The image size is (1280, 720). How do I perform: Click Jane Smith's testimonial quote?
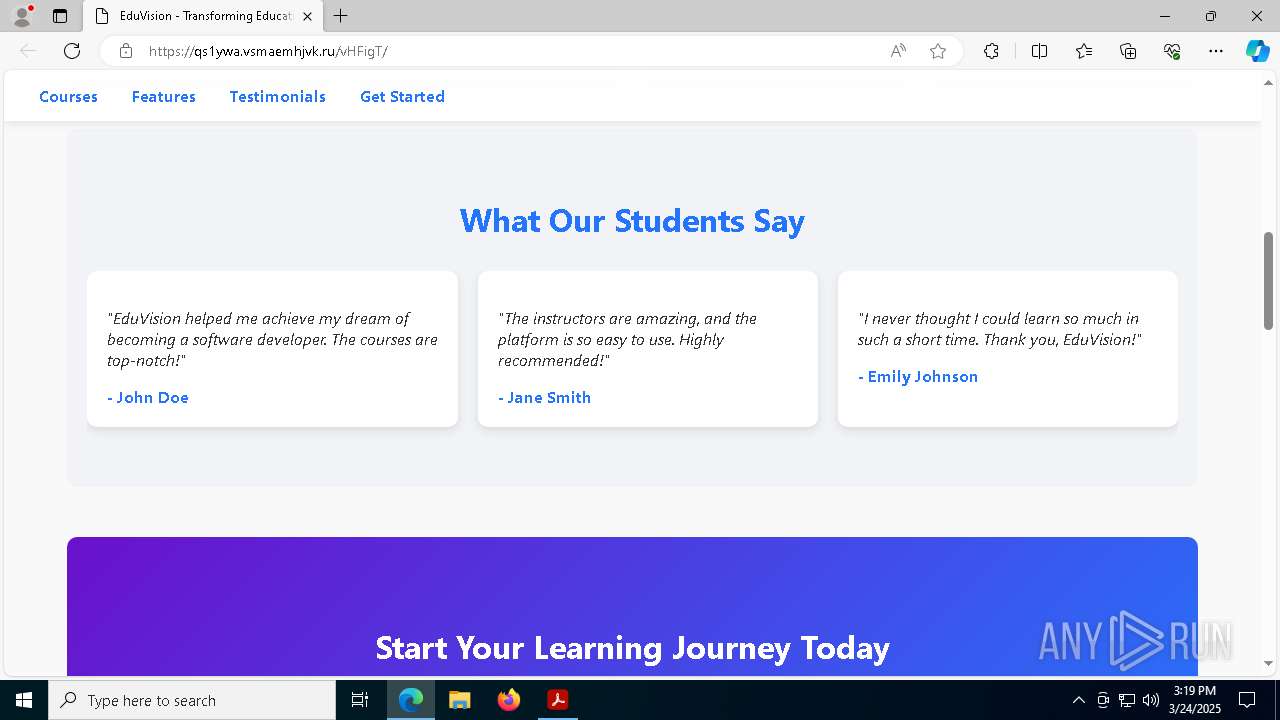[627, 339]
